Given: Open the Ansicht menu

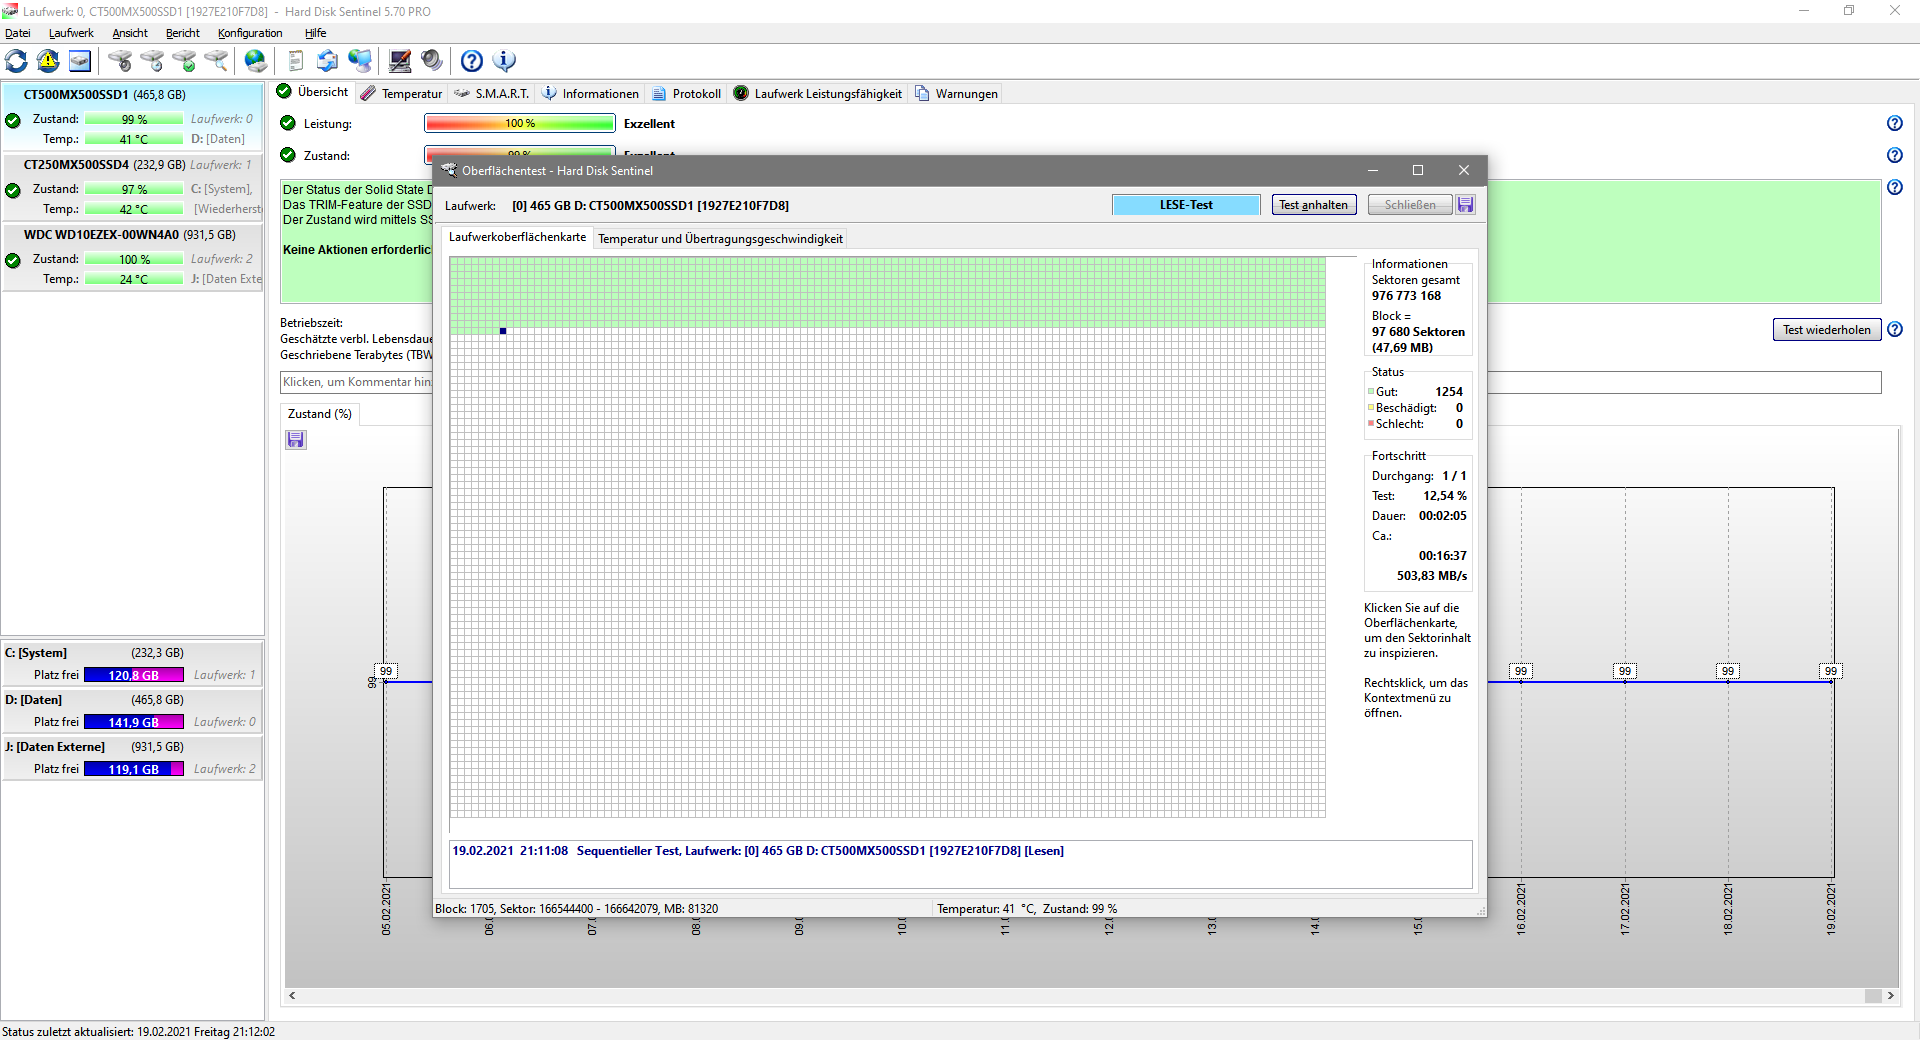Looking at the screenshot, I should click(x=130, y=33).
